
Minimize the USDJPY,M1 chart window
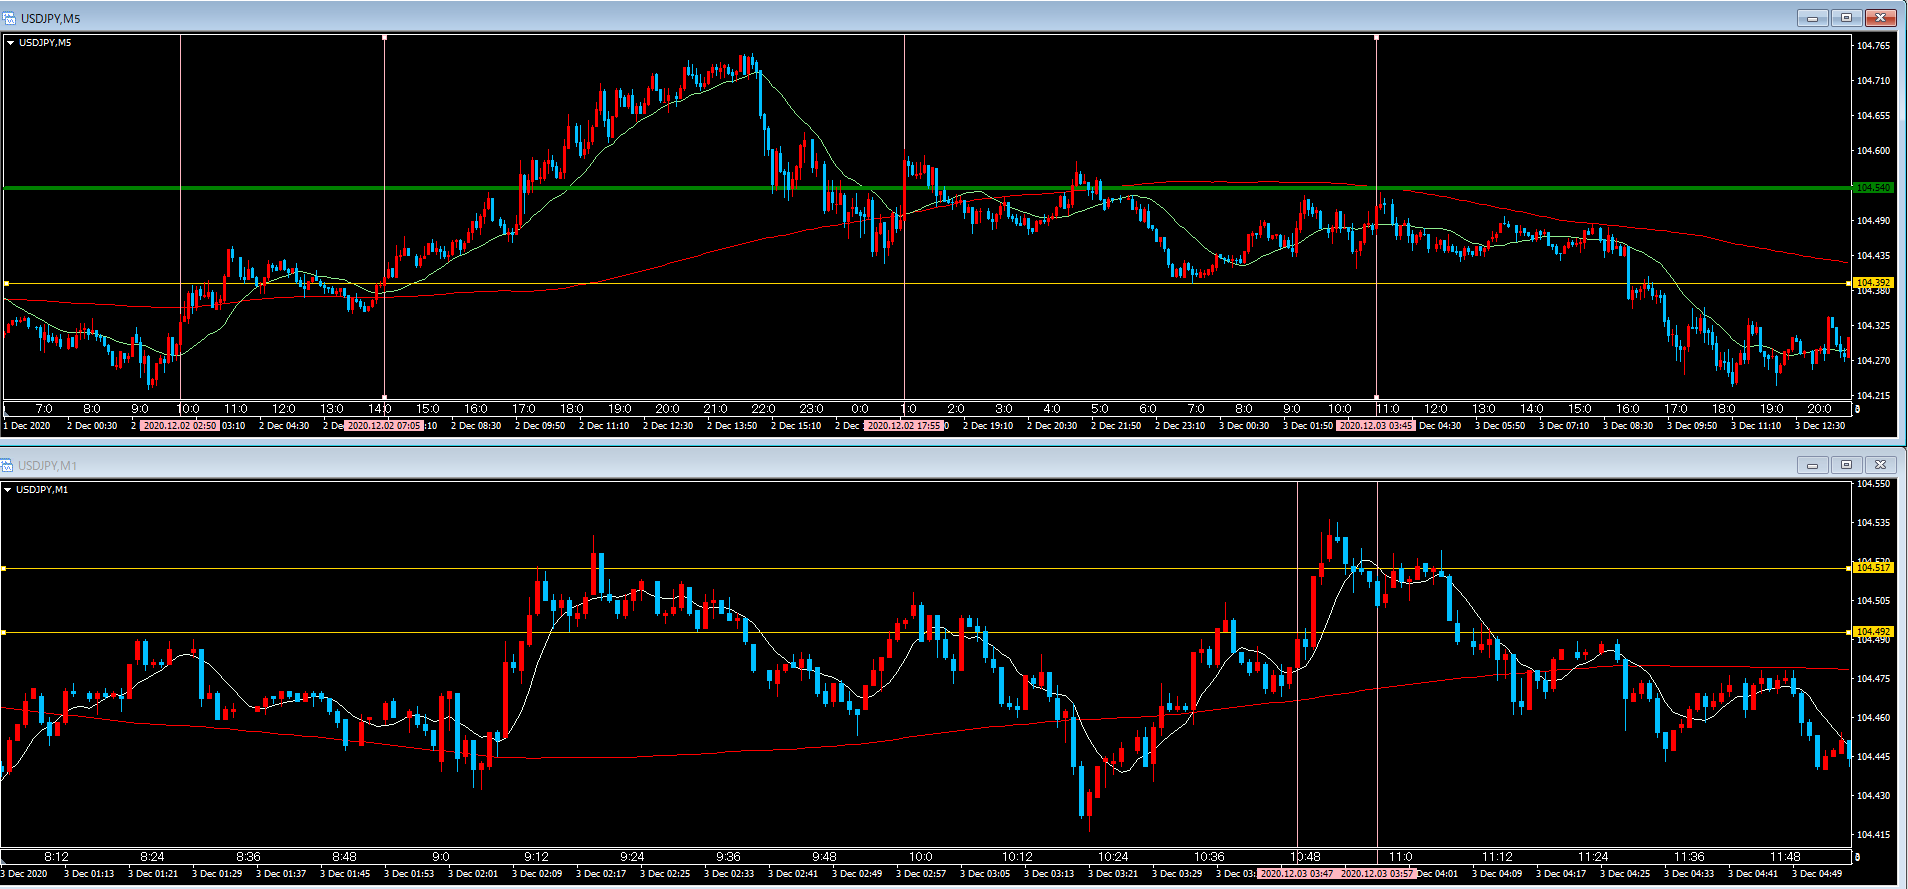click(x=1812, y=465)
